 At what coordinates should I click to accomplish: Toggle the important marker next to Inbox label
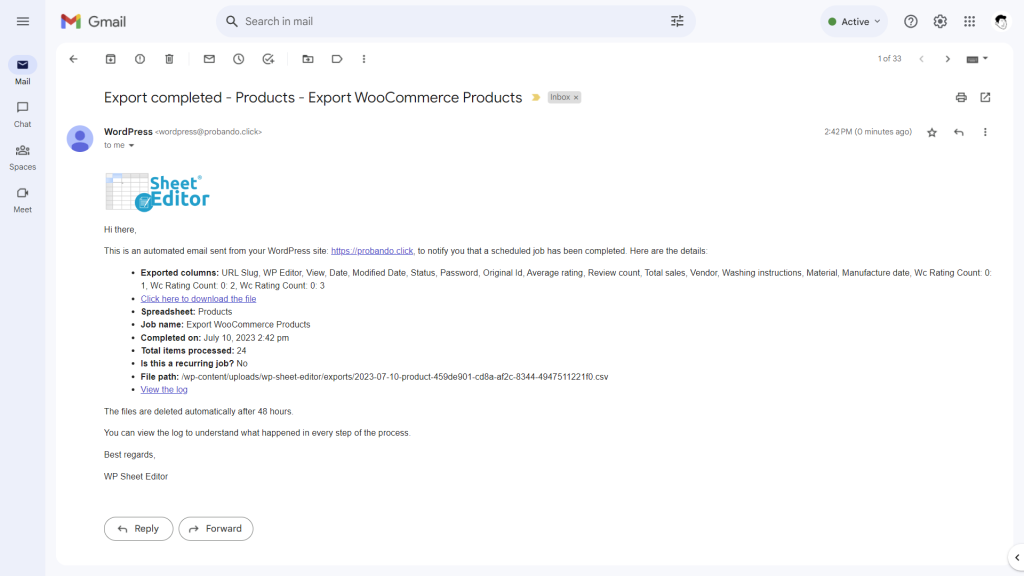[x=538, y=97]
